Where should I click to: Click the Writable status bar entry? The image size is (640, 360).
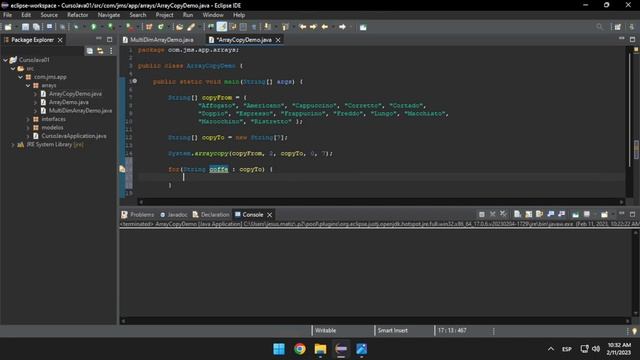click(325, 331)
